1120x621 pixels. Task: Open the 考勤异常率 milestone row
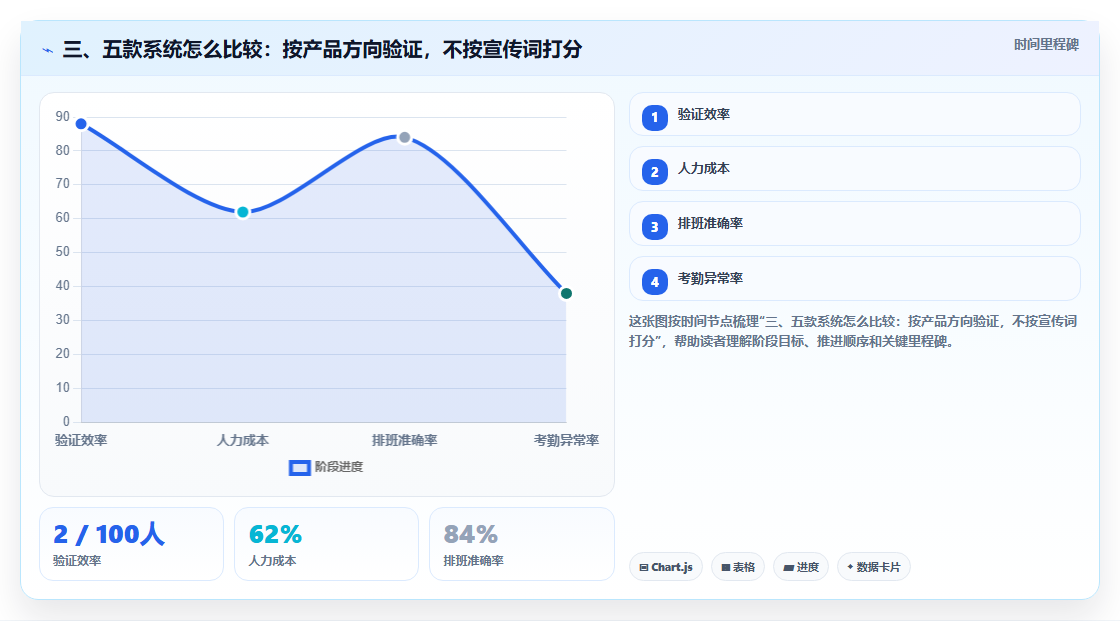point(854,279)
